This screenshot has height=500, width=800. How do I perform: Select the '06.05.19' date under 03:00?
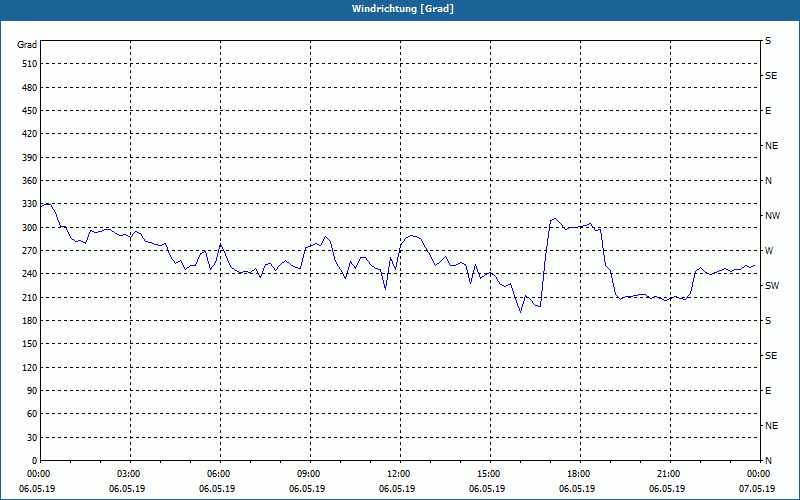(x=127, y=489)
